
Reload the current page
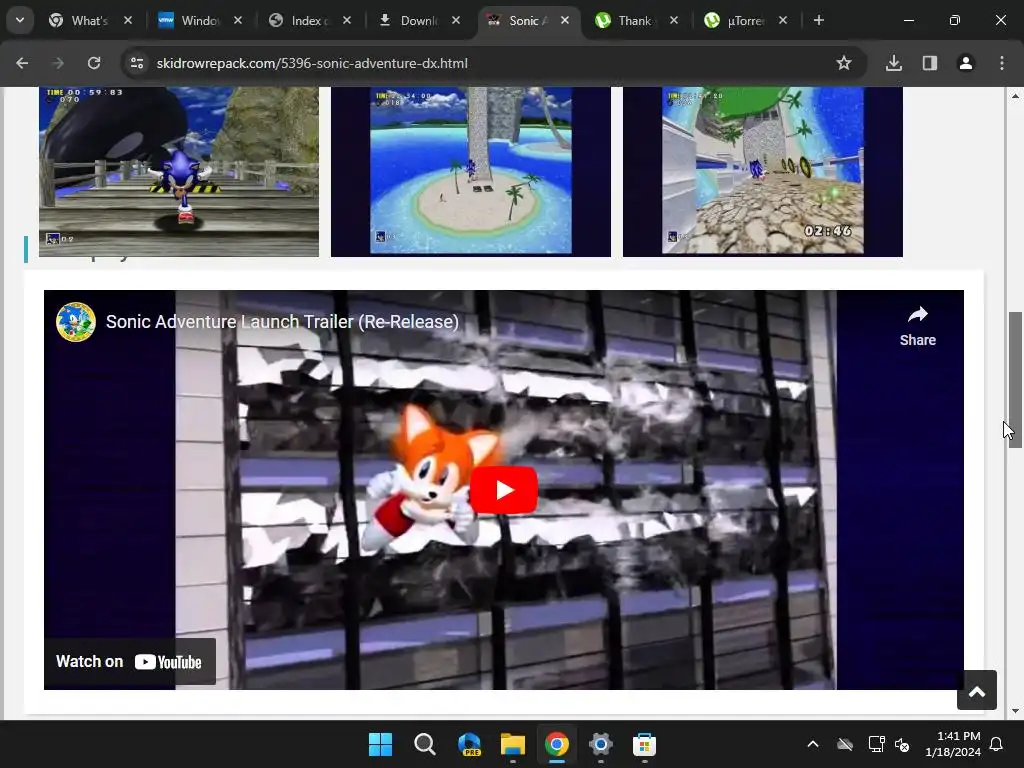(x=94, y=63)
